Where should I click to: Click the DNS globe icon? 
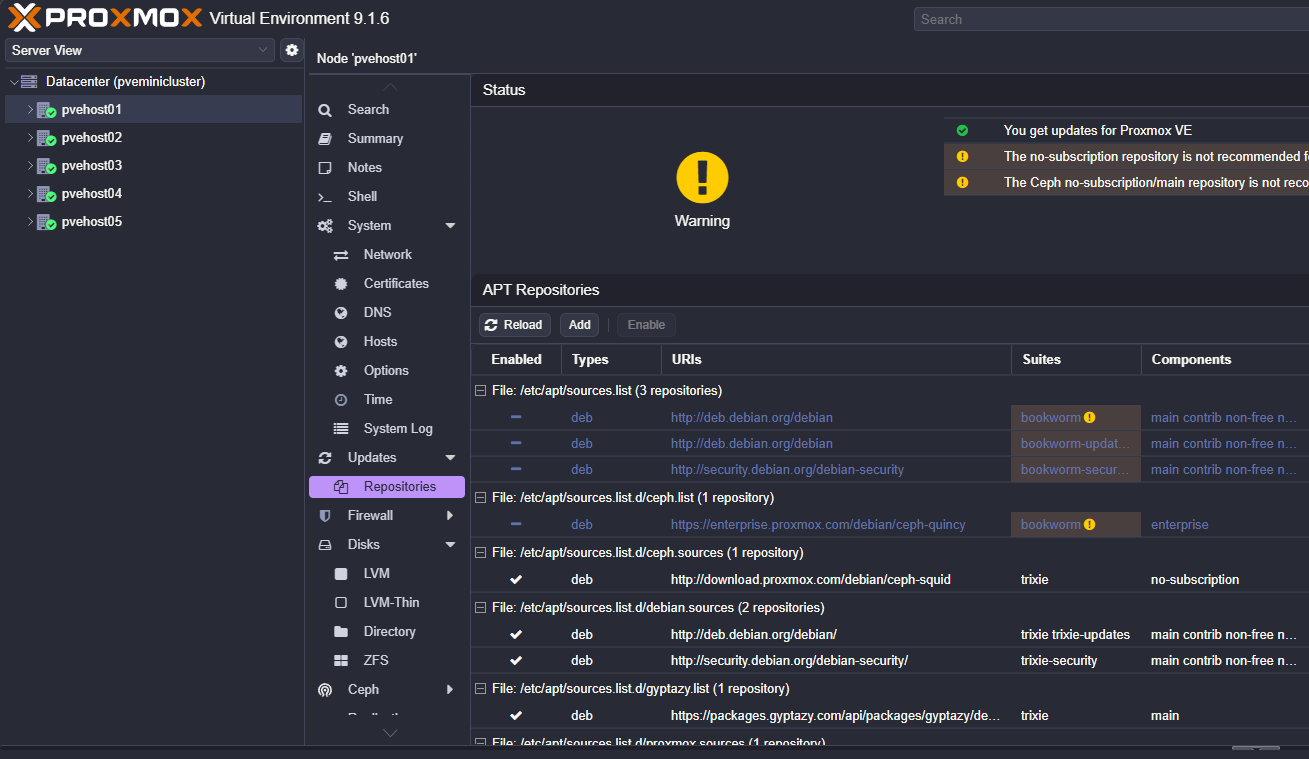[x=341, y=313]
